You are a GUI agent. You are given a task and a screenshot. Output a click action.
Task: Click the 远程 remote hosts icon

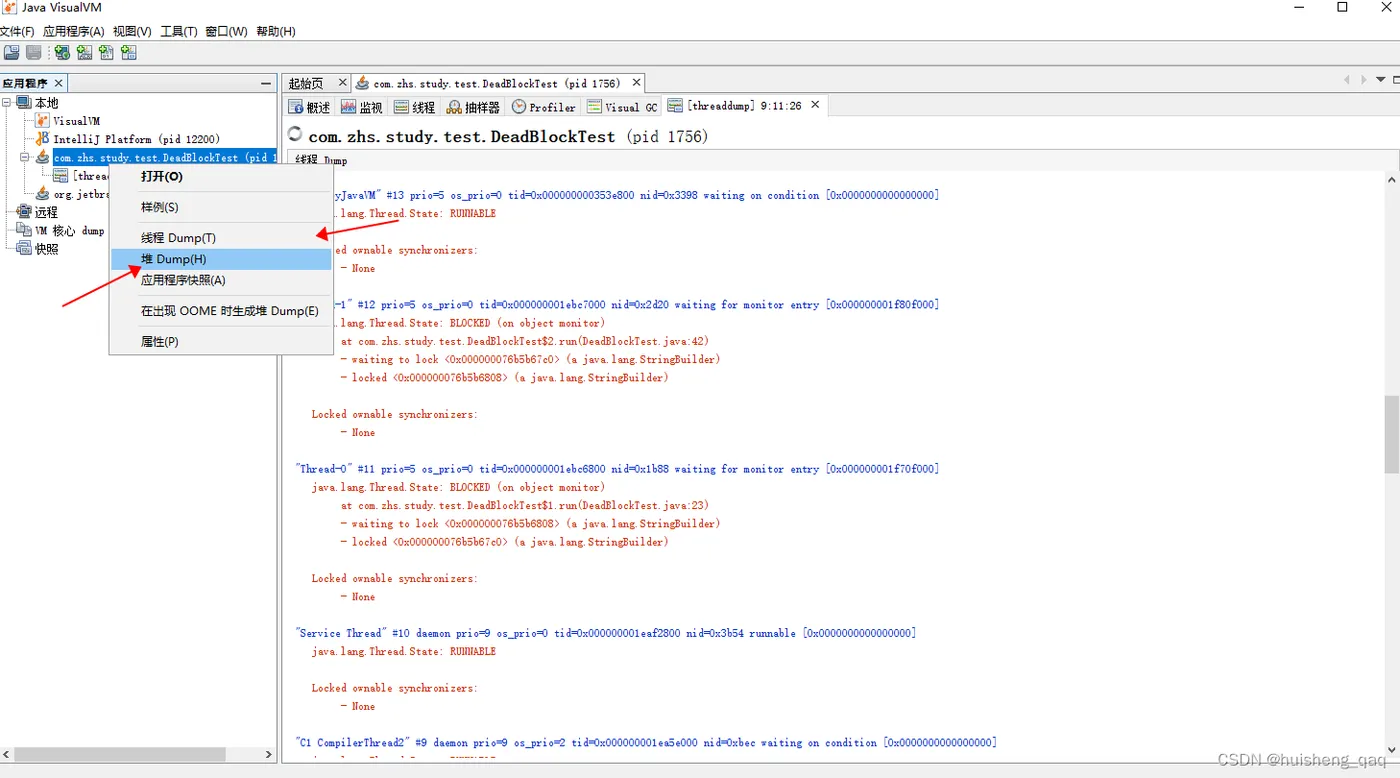pos(24,212)
